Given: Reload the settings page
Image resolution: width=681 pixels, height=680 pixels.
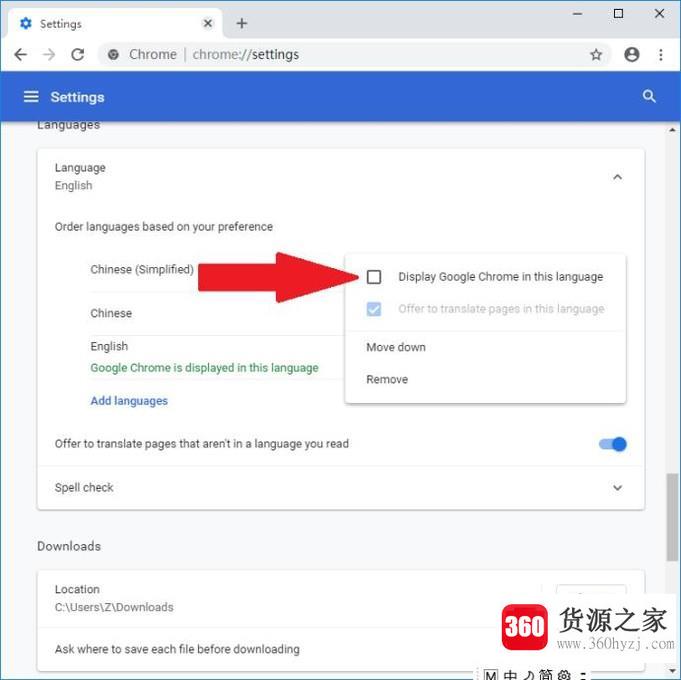Looking at the screenshot, I should [x=78, y=55].
